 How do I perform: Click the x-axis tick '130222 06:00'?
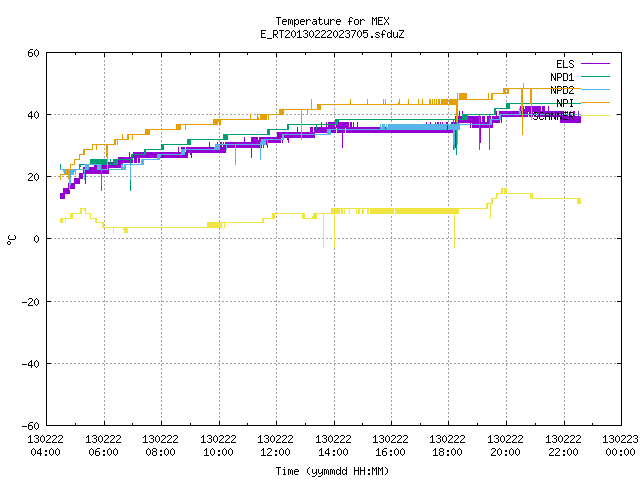[103, 446]
